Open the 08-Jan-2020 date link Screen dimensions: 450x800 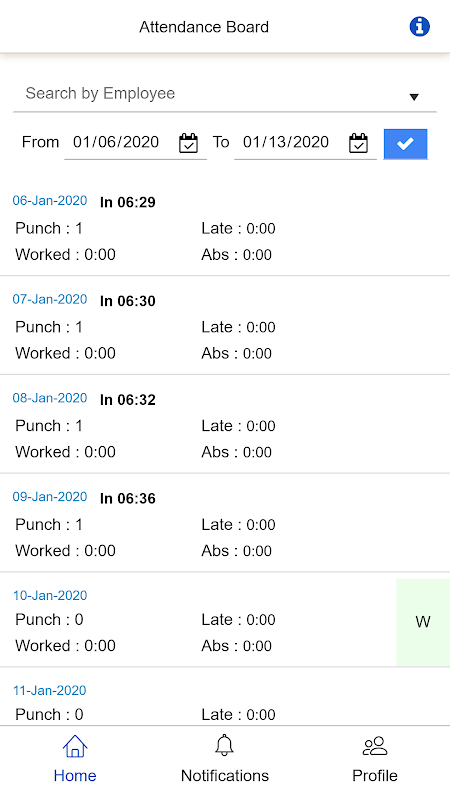50,398
